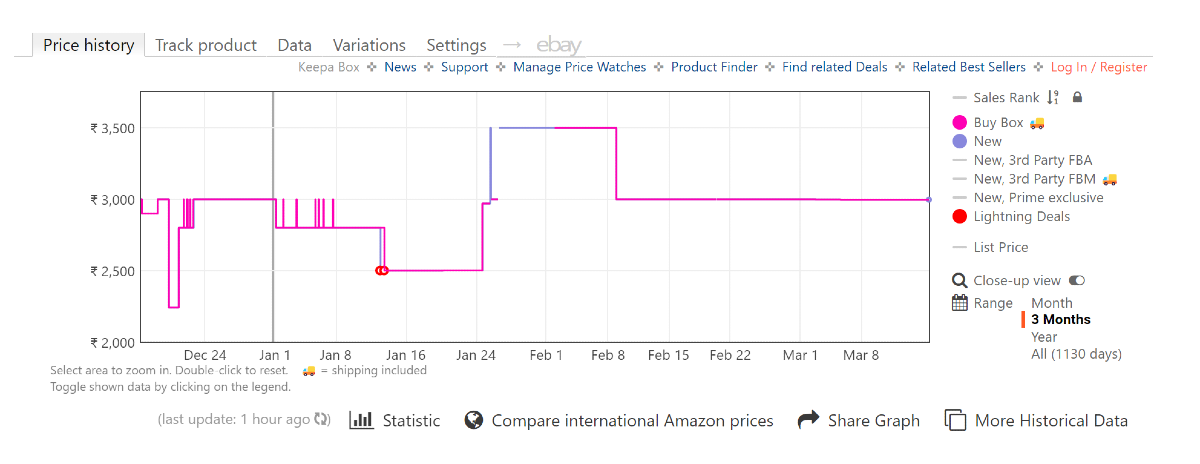Click the Statistic bar chart icon
Viewport: 1200px width, 464px height.
361,420
